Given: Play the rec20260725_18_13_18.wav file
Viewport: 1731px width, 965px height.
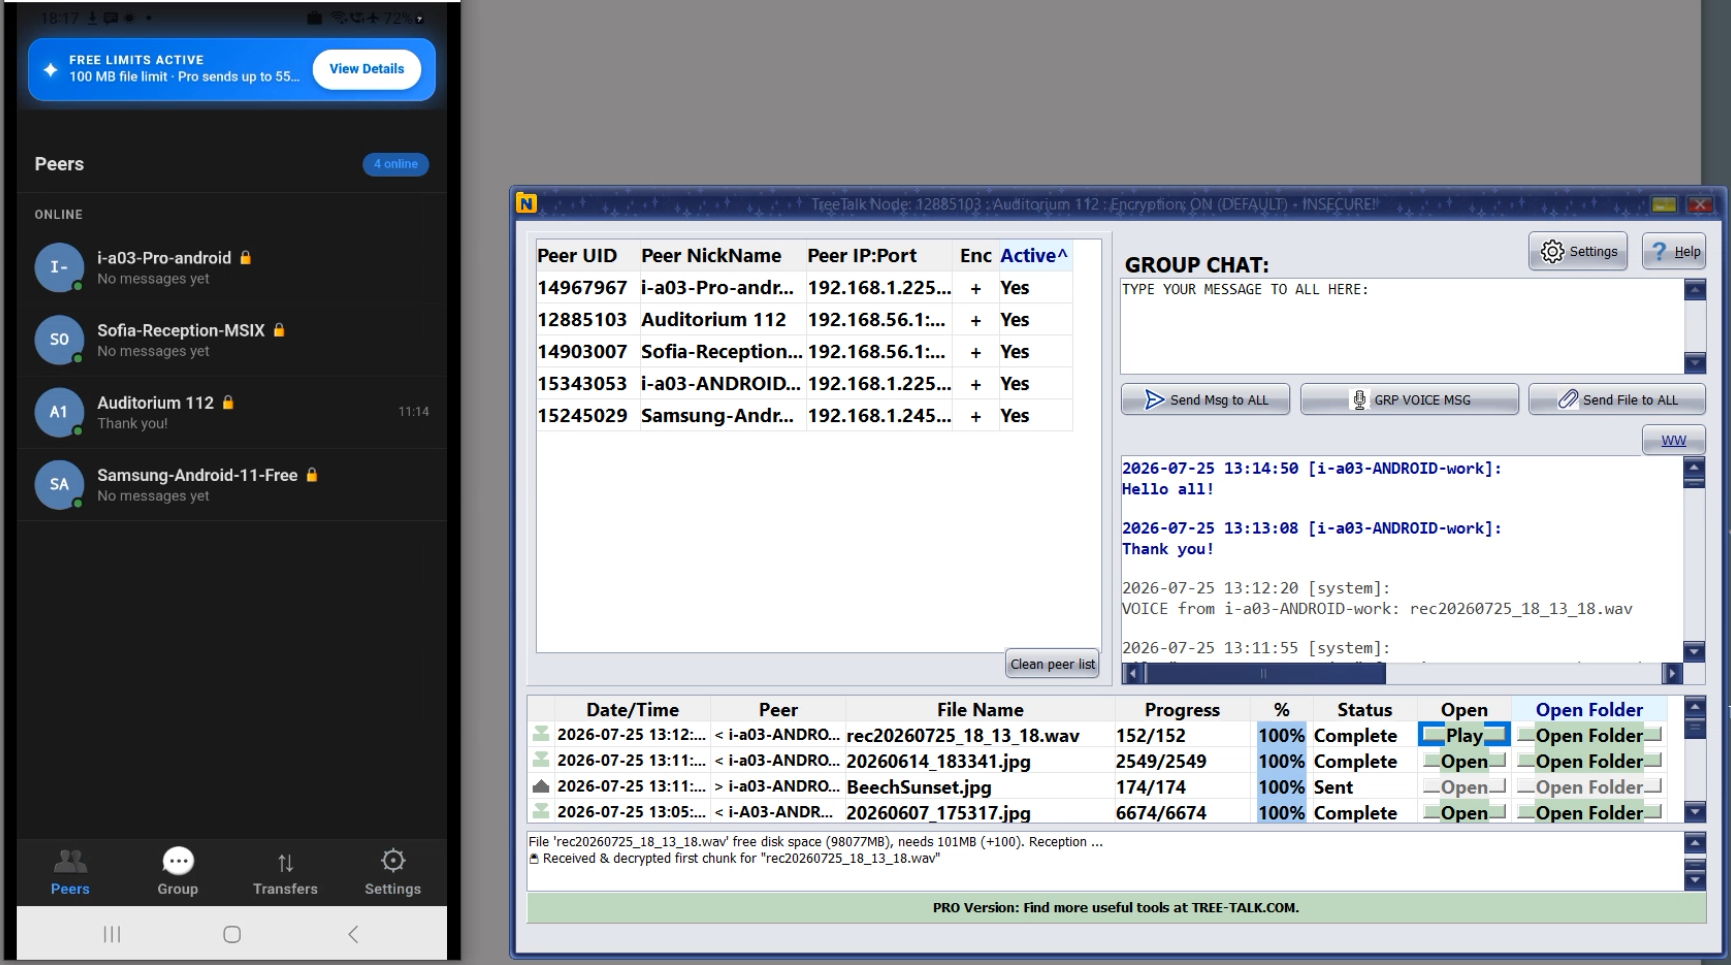Looking at the screenshot, I should [1464, 735].
